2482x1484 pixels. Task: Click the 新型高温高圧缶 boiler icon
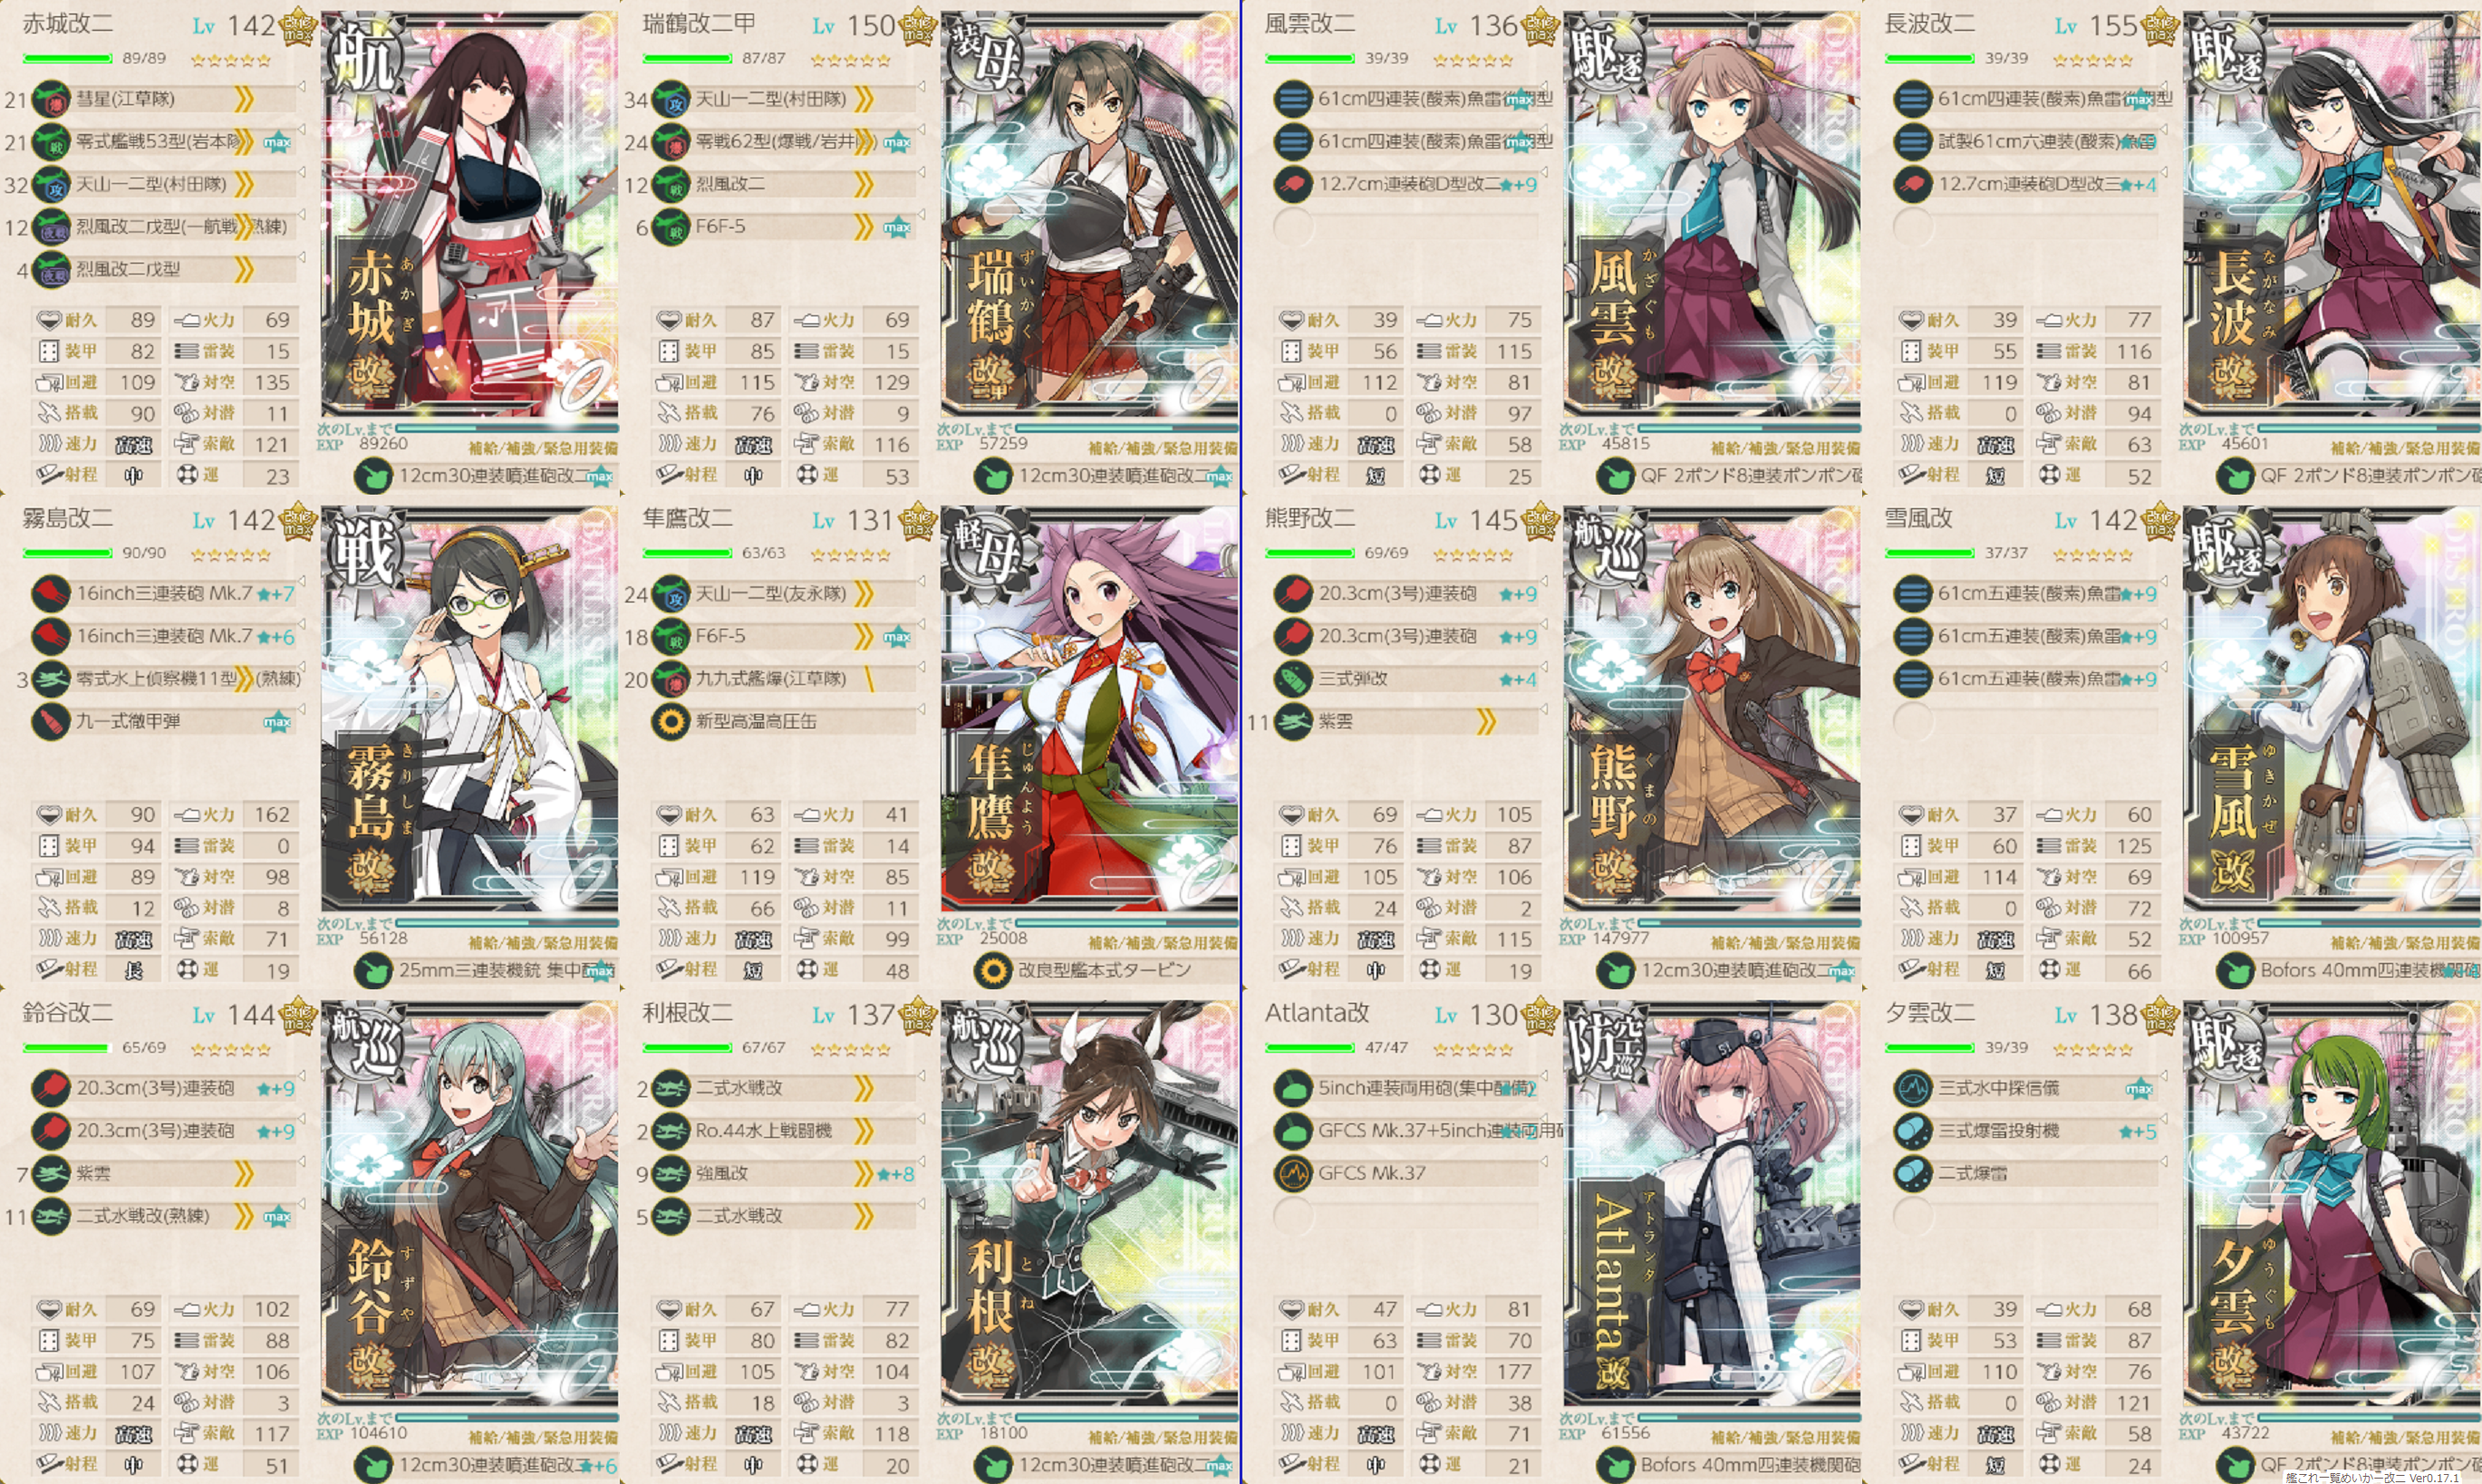point(671,721)
